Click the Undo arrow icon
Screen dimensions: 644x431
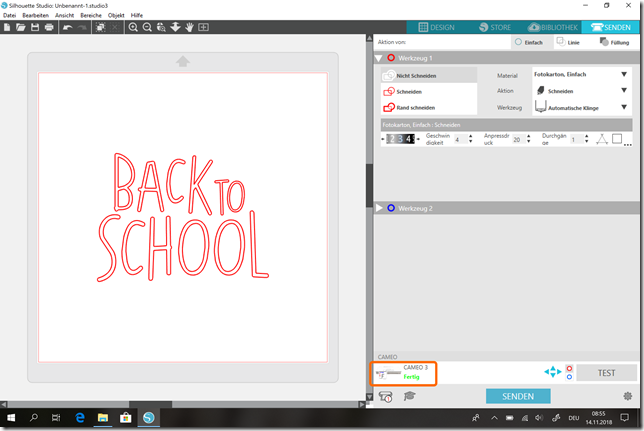pyautogui.click(x=67, y=27)
